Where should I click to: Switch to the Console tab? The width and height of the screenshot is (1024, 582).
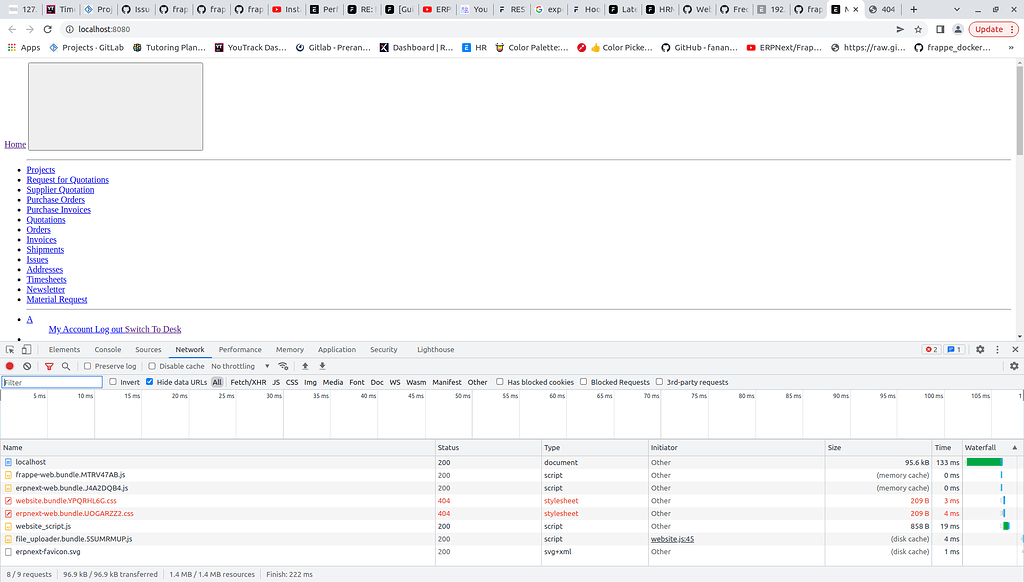(x=107, y=350)
